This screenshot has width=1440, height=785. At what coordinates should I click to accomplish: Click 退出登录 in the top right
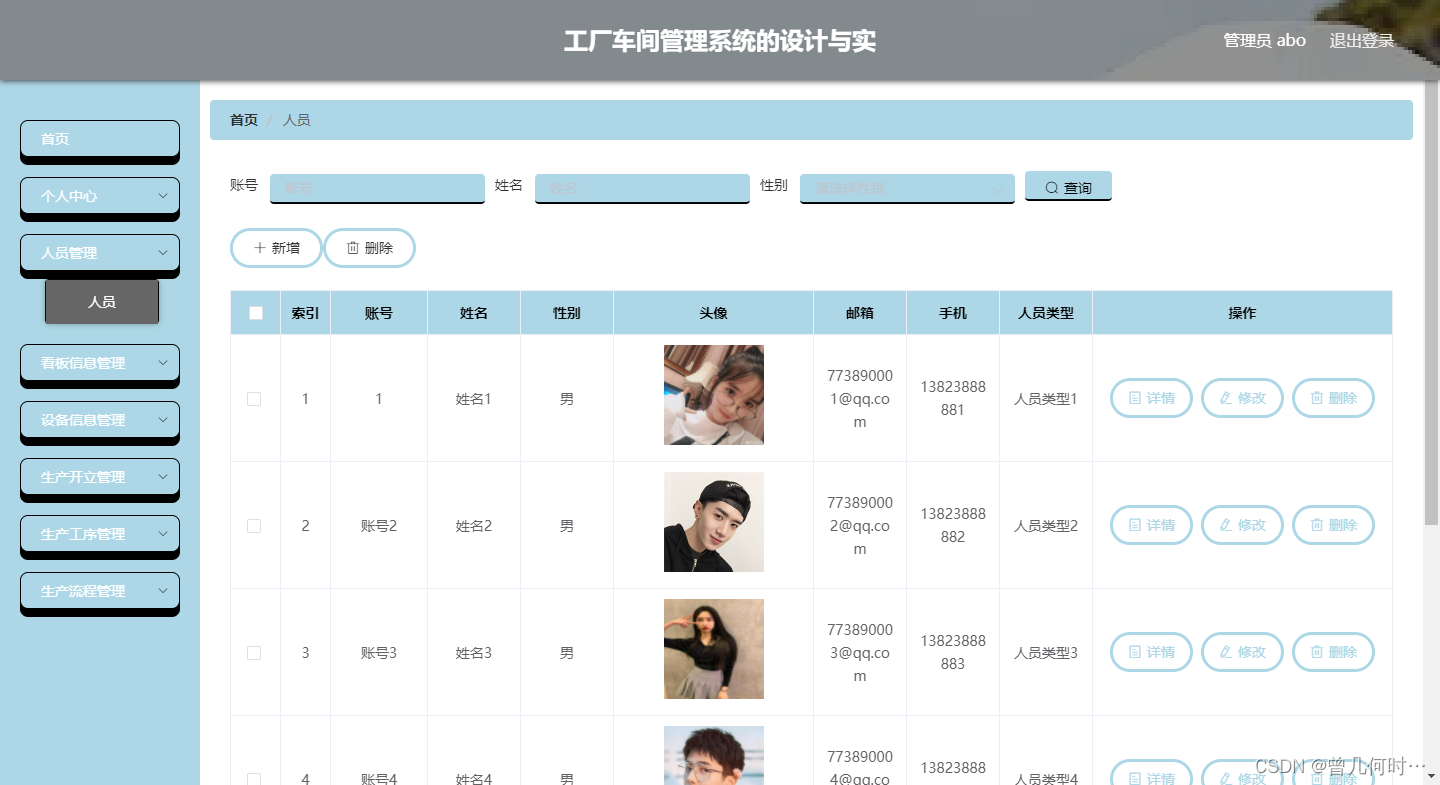(x=1361, y=40)
